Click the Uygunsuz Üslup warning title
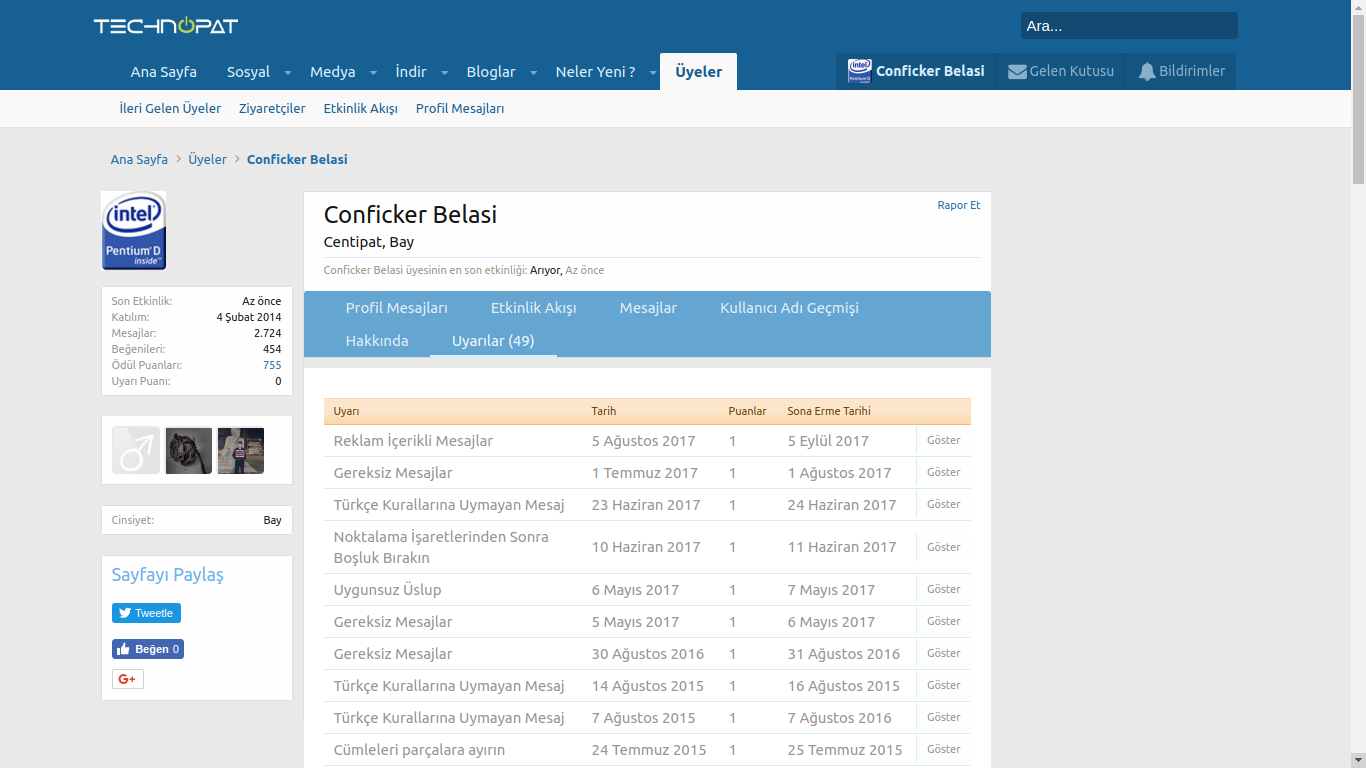The height and width of the screenshot is (768, 1366). (x=387, y=590)
